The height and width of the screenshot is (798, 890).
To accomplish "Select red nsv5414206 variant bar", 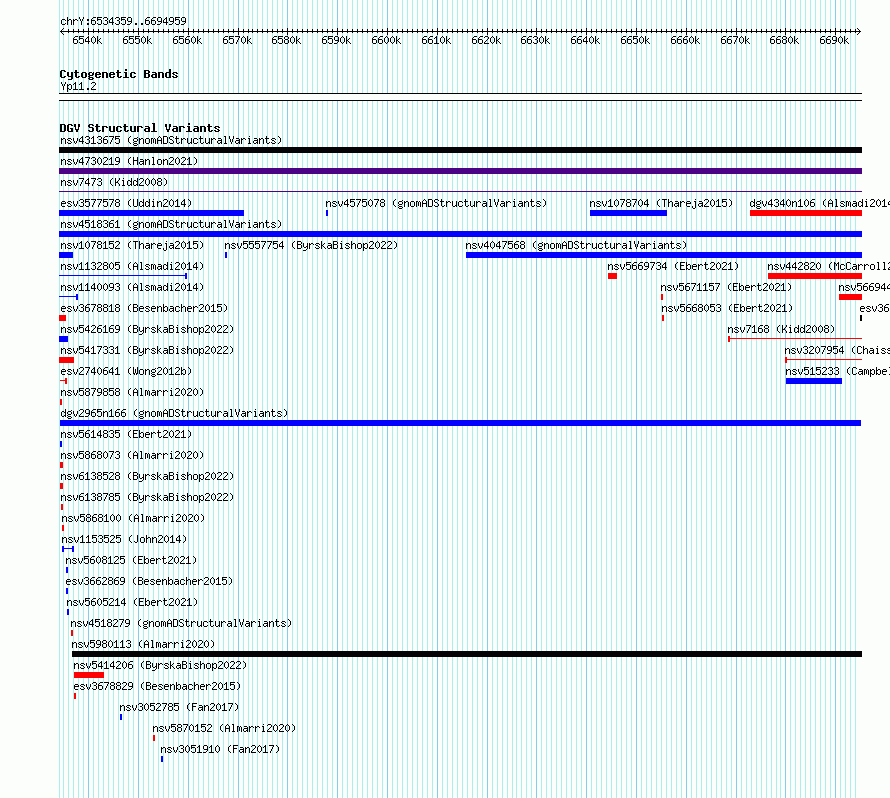I will coord(89,675).
